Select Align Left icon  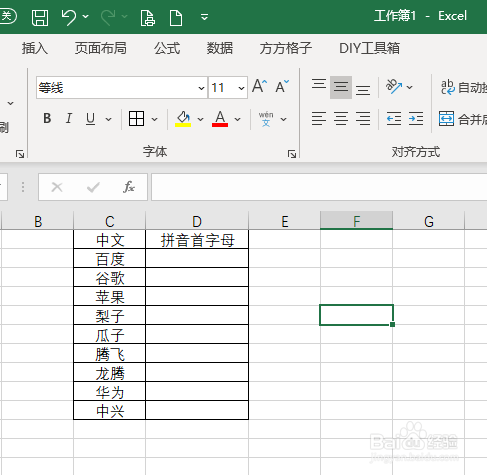(319, 118)
